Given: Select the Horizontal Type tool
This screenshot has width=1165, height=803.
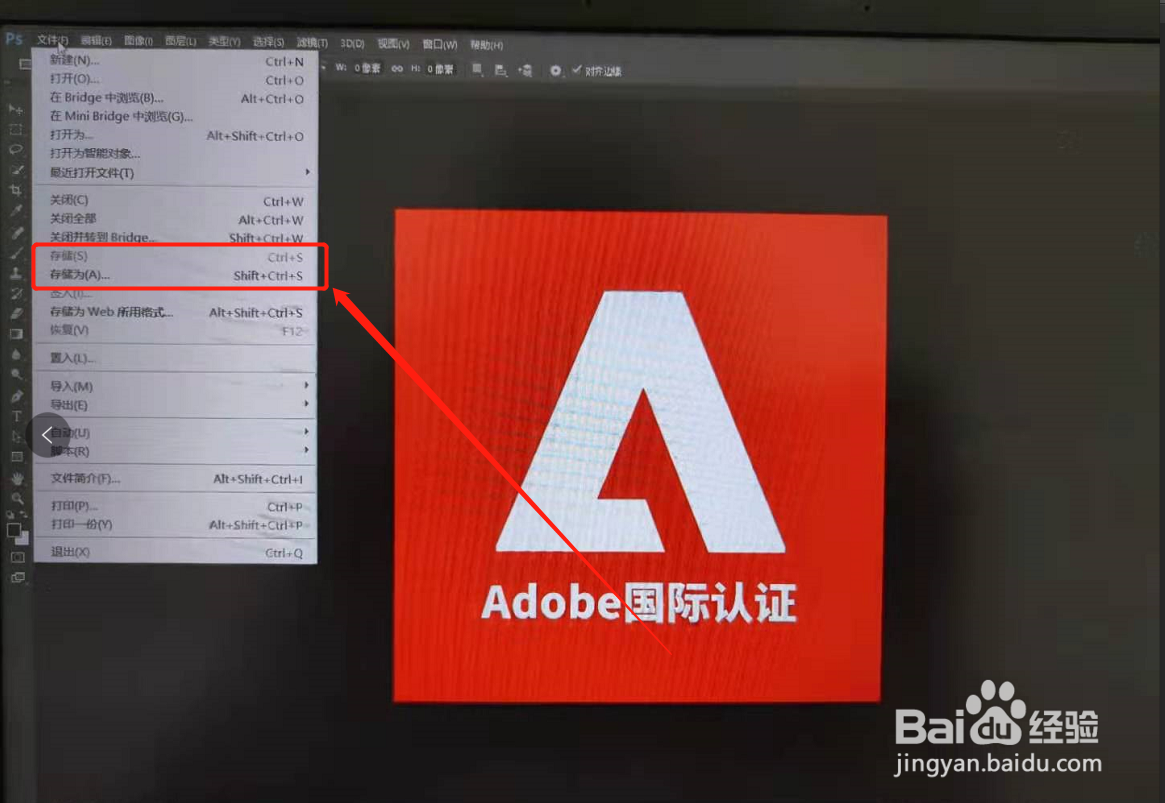Looking at the screenshot, I should [x=16, y=416].
